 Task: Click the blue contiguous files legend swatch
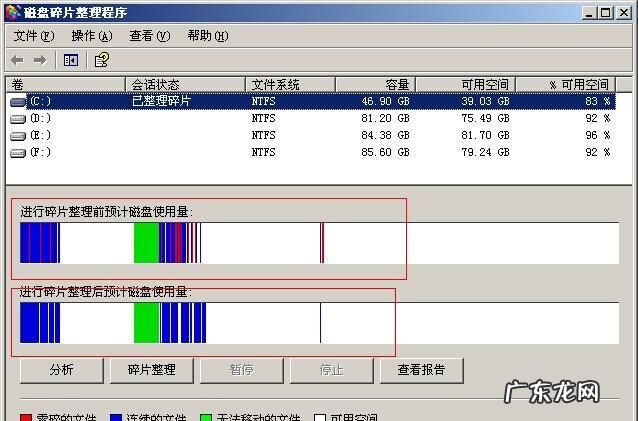[x=116, y=417]
